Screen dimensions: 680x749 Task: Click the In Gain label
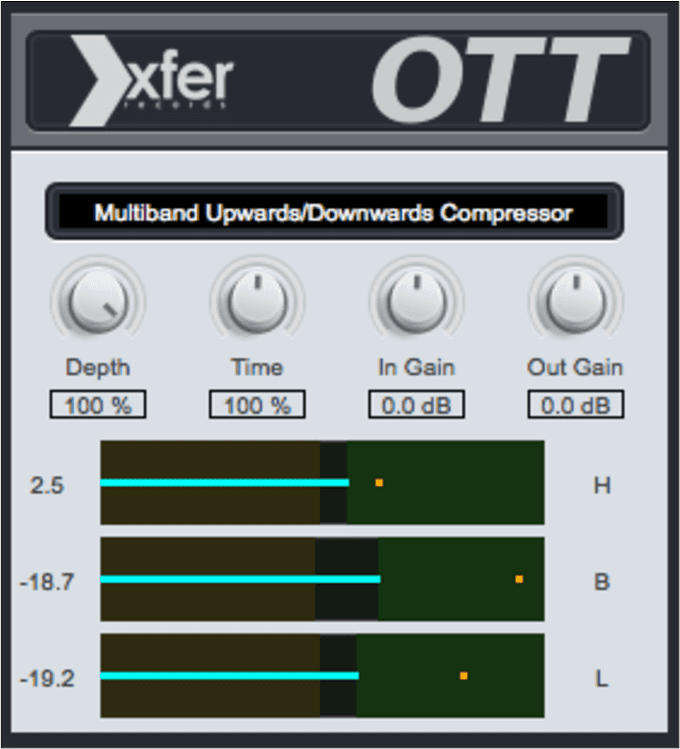pos(416,367)
